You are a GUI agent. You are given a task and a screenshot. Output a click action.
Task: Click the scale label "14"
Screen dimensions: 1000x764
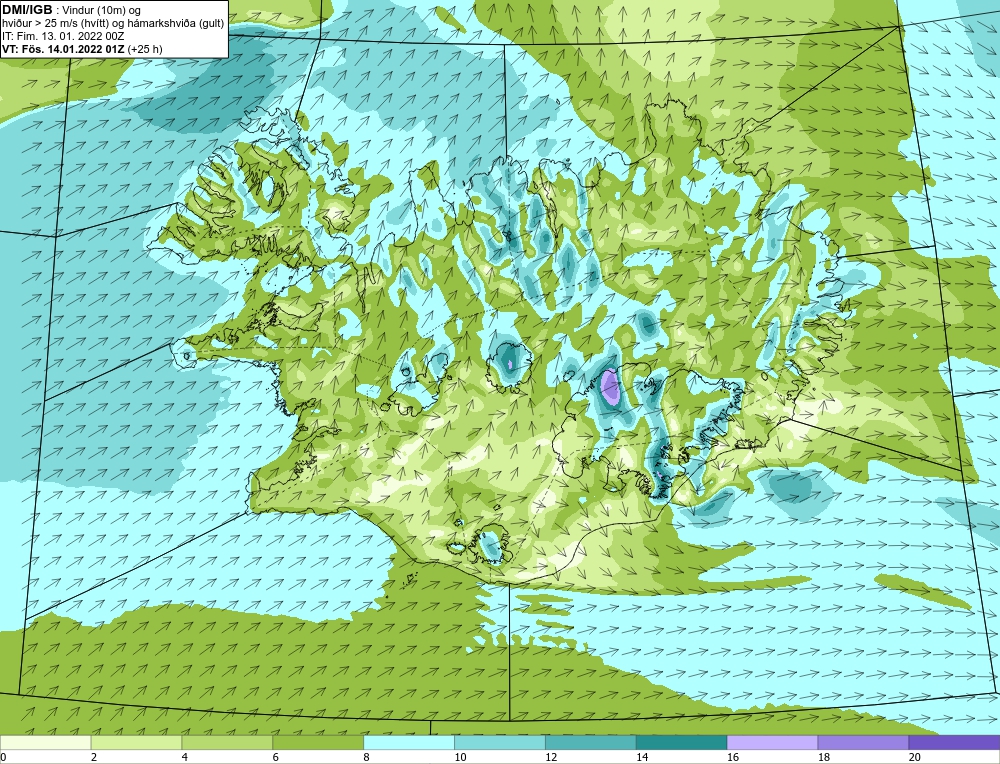point(642,757)
